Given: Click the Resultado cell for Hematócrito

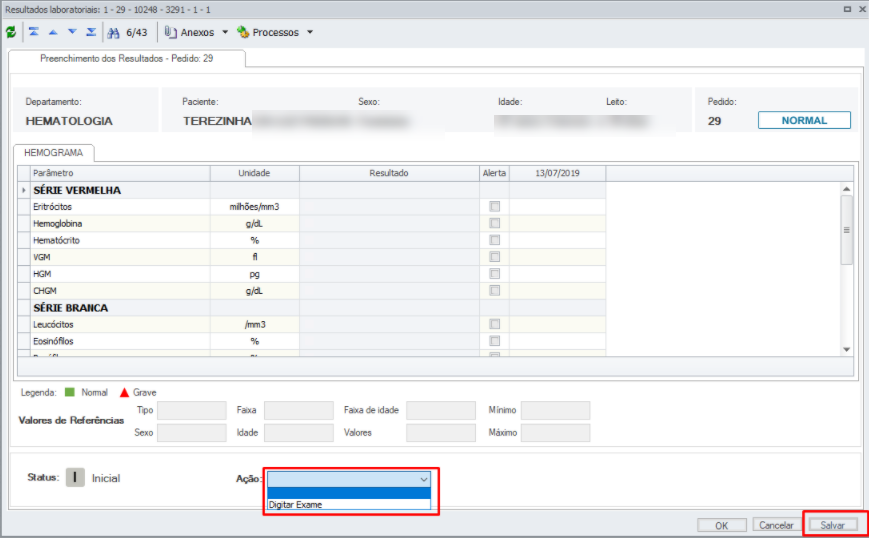Looking at the screenshot, I should [389, 240].
